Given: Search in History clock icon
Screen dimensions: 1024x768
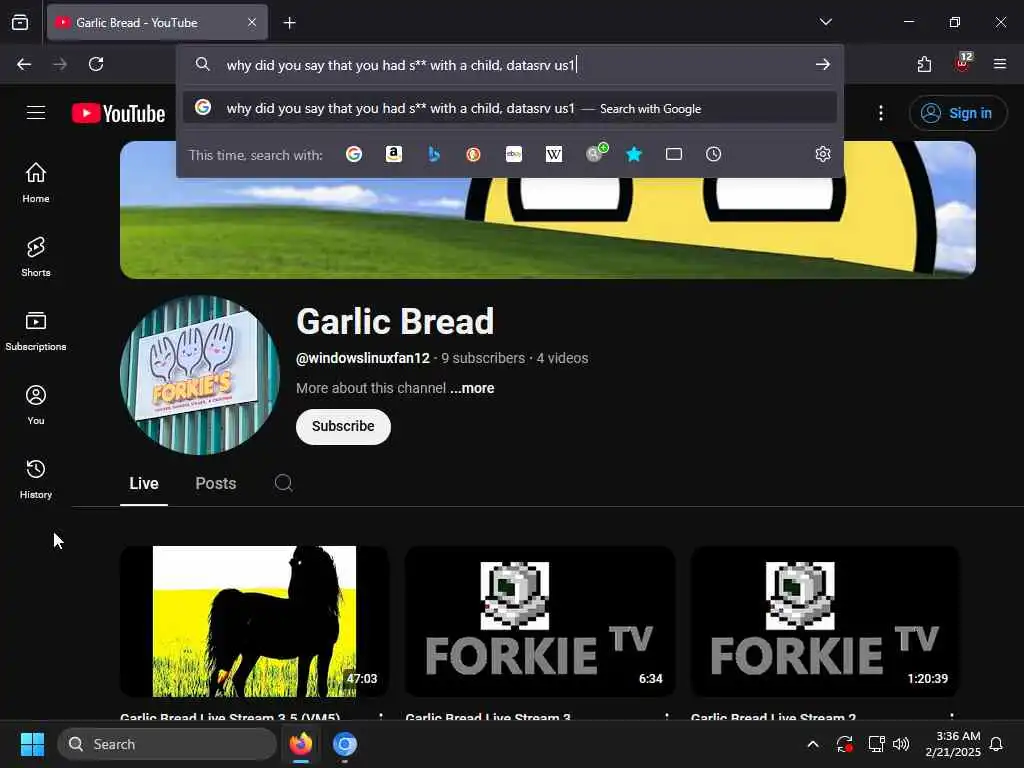Looking at the screenshot, I should [713, 154].
